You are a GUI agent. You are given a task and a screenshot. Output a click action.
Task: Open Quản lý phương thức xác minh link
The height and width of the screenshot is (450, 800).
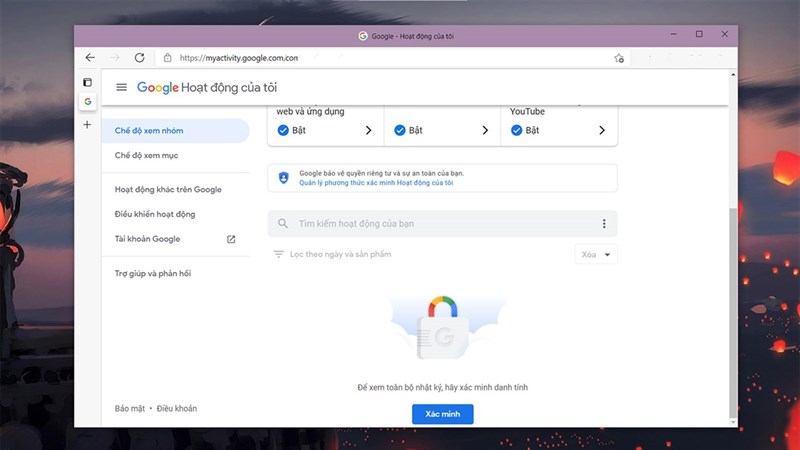tap(376, 183)
